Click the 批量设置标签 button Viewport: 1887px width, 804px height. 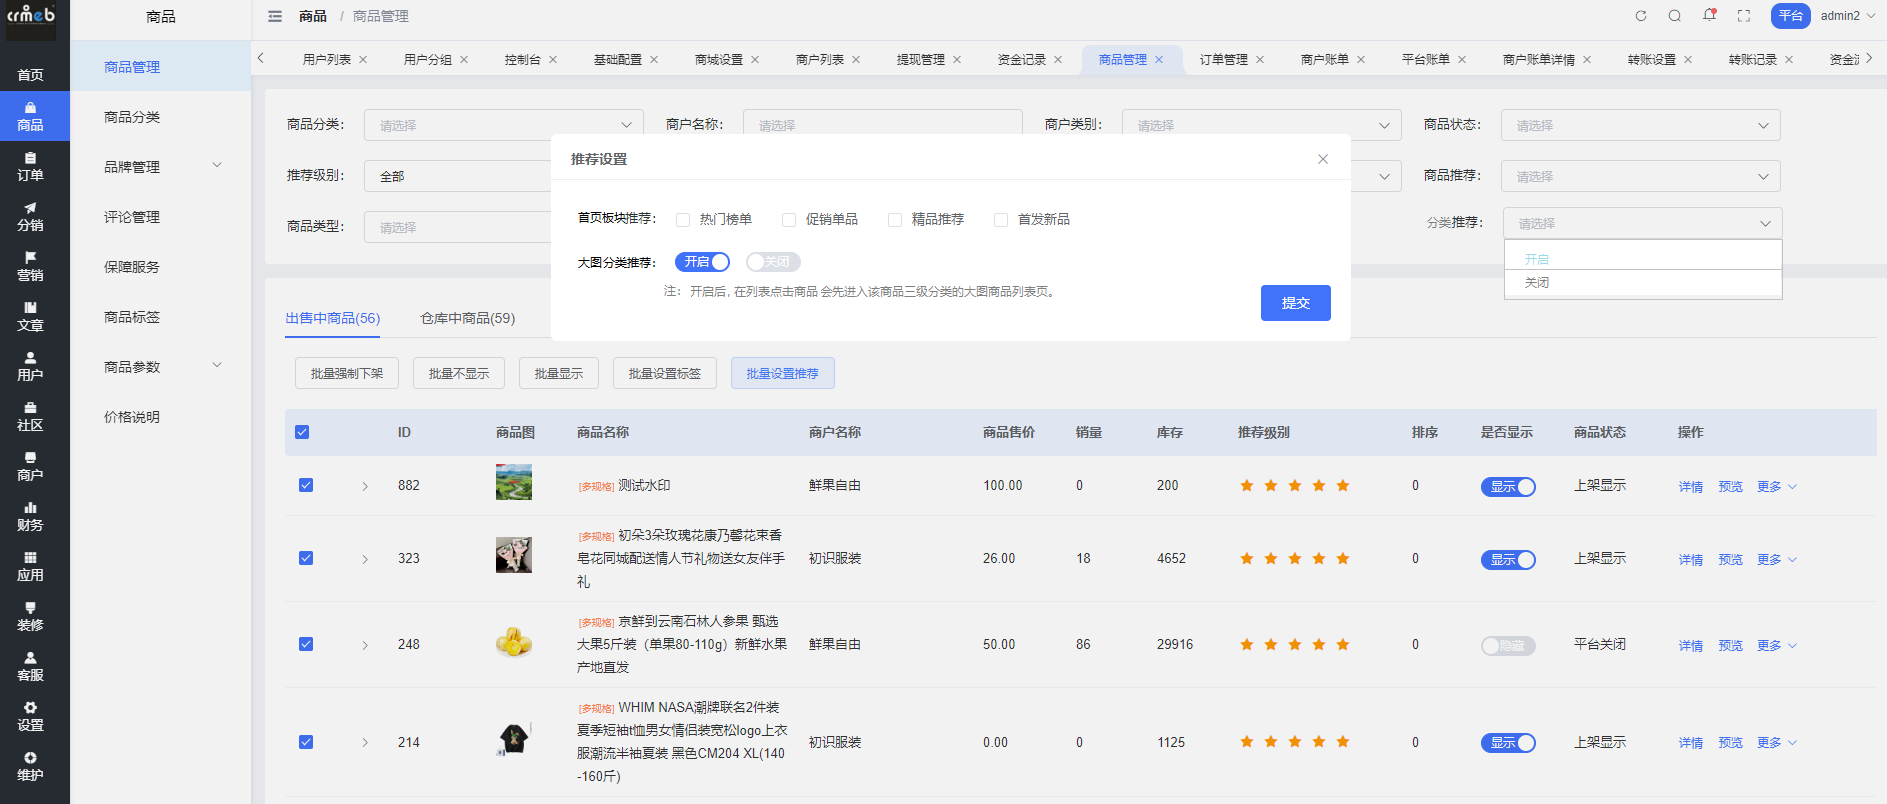[665, 373]
